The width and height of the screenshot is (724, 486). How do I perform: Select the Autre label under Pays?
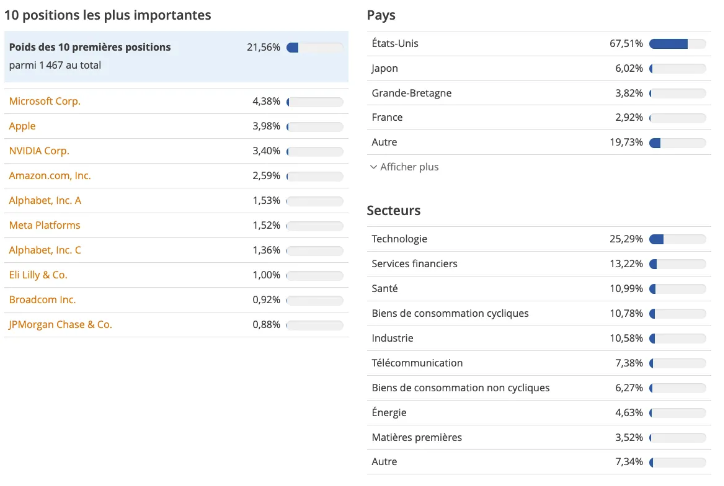pyautogui.click(x=384, y=142)
